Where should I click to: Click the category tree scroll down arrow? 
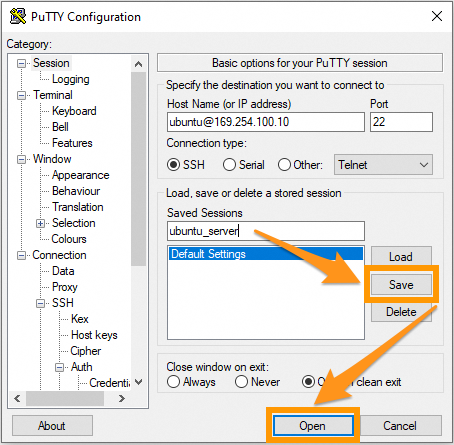pos(139,382)
